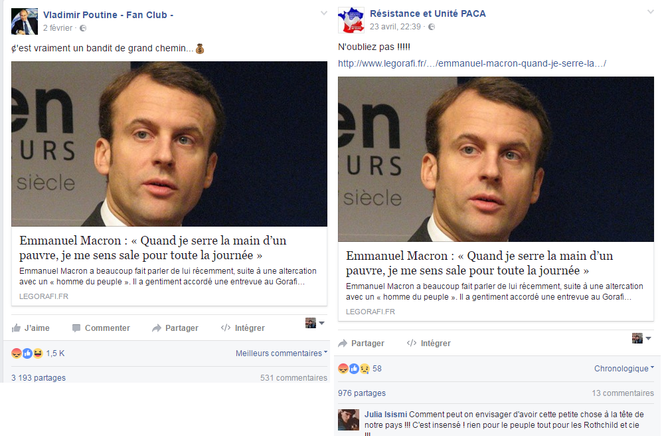Screen dimensions: 664x436
Task: Click the Commenter speech bubble icon
Action: [76, 328]
